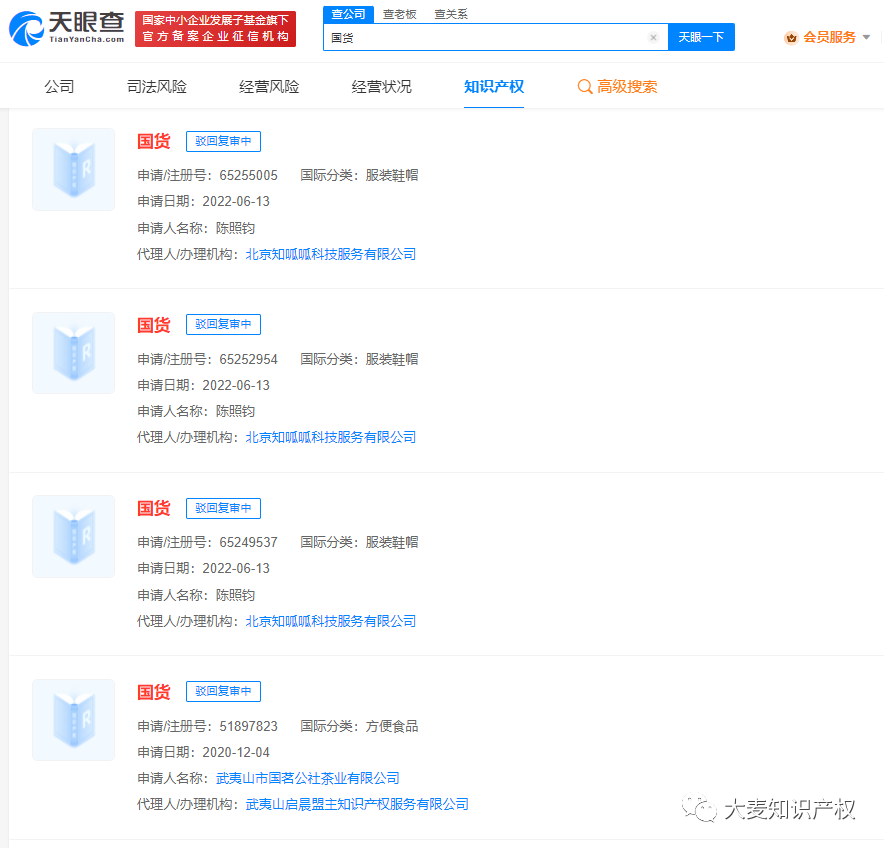Click the red 国家中小企业发展子基金旗下 banner
This screenshot has width=884, height=848.
click(215, 28)
